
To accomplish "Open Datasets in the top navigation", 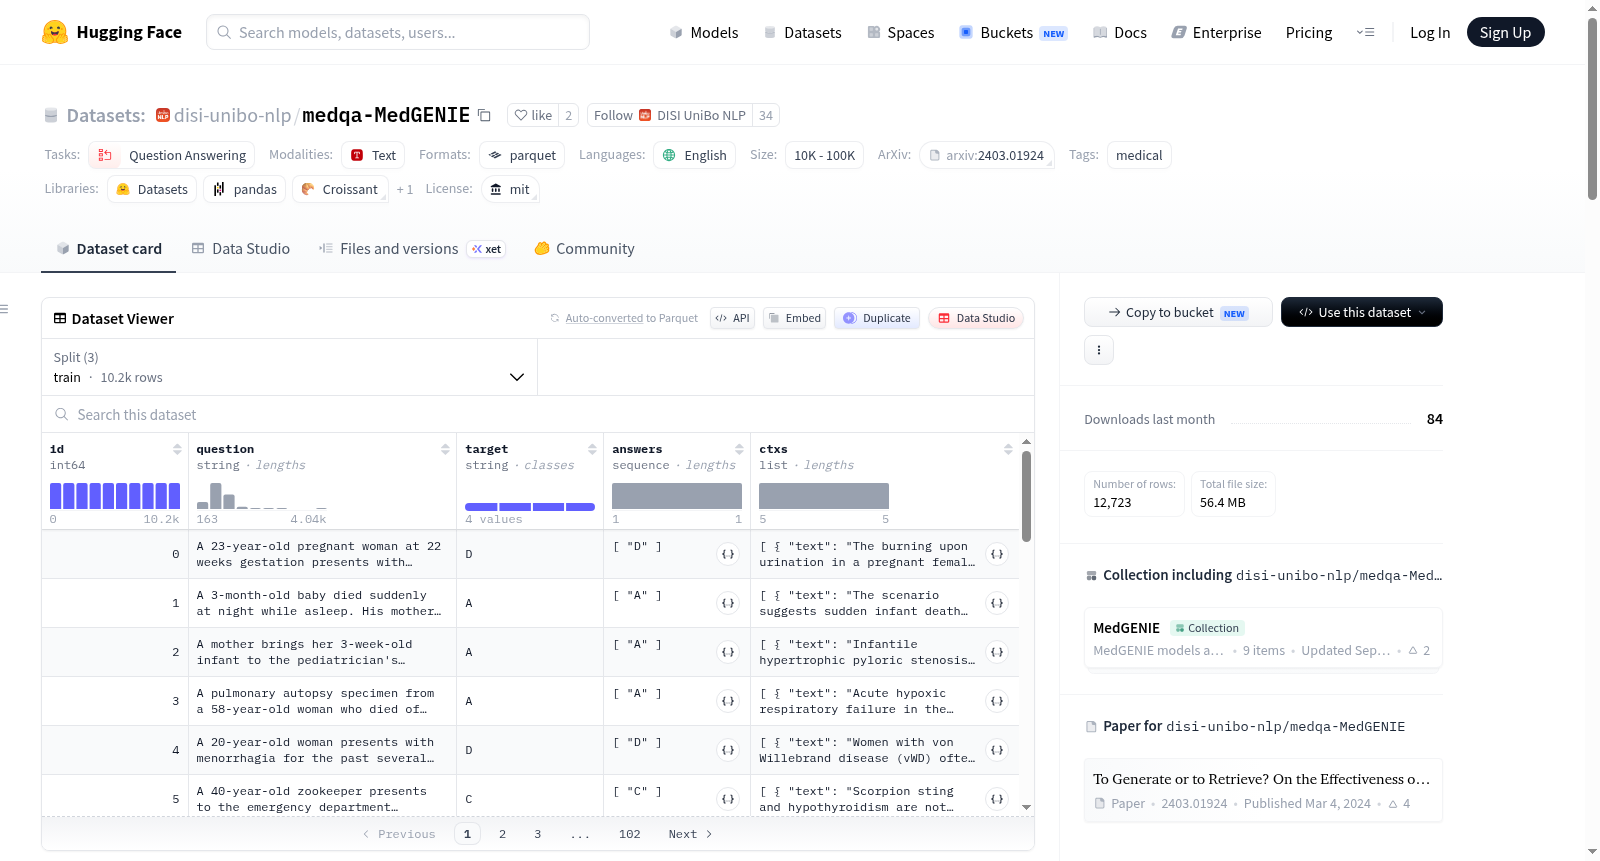I will (x=803, y=32).
